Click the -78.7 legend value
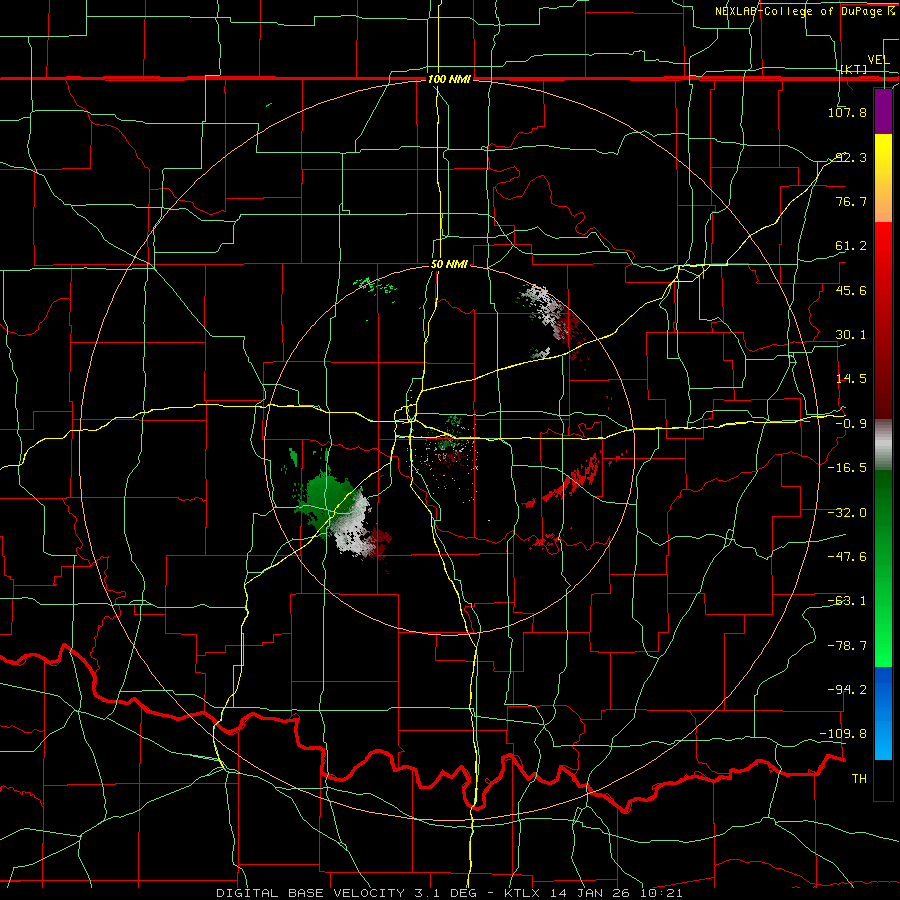900x900 pixels. point(847,646)
